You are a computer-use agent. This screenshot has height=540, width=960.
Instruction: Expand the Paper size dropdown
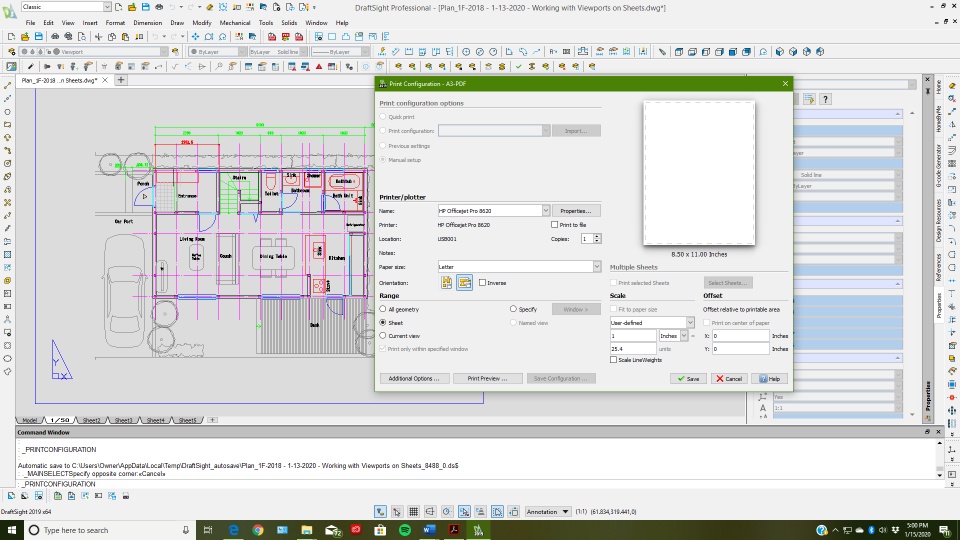pos(596,267)
